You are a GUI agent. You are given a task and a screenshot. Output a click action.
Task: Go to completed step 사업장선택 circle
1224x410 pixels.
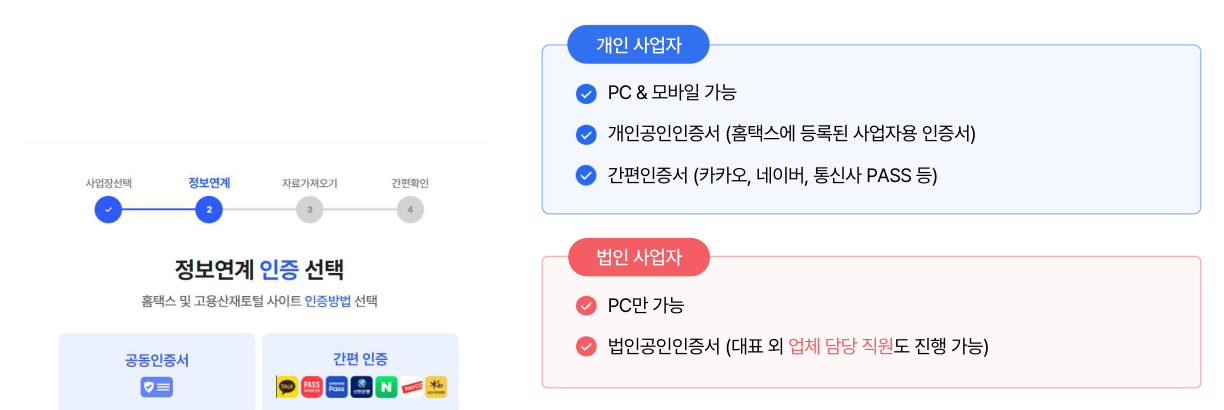point(108,210)
